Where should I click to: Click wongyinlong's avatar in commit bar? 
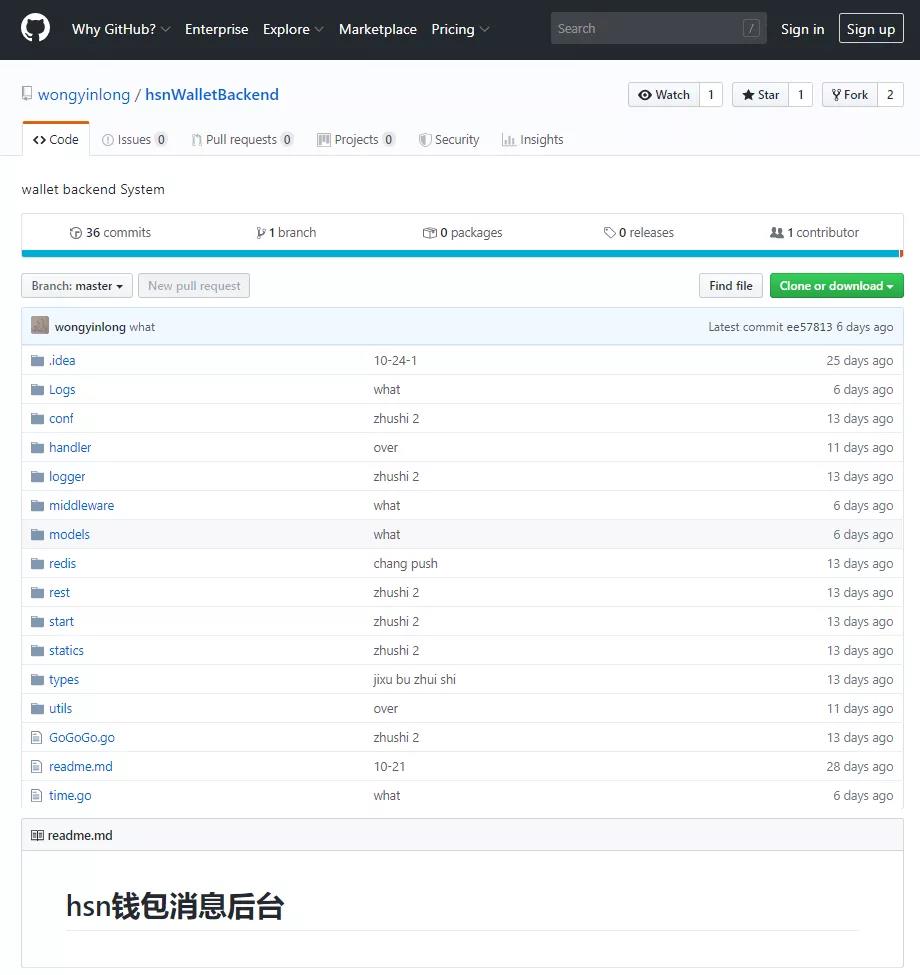coord(40,325)
